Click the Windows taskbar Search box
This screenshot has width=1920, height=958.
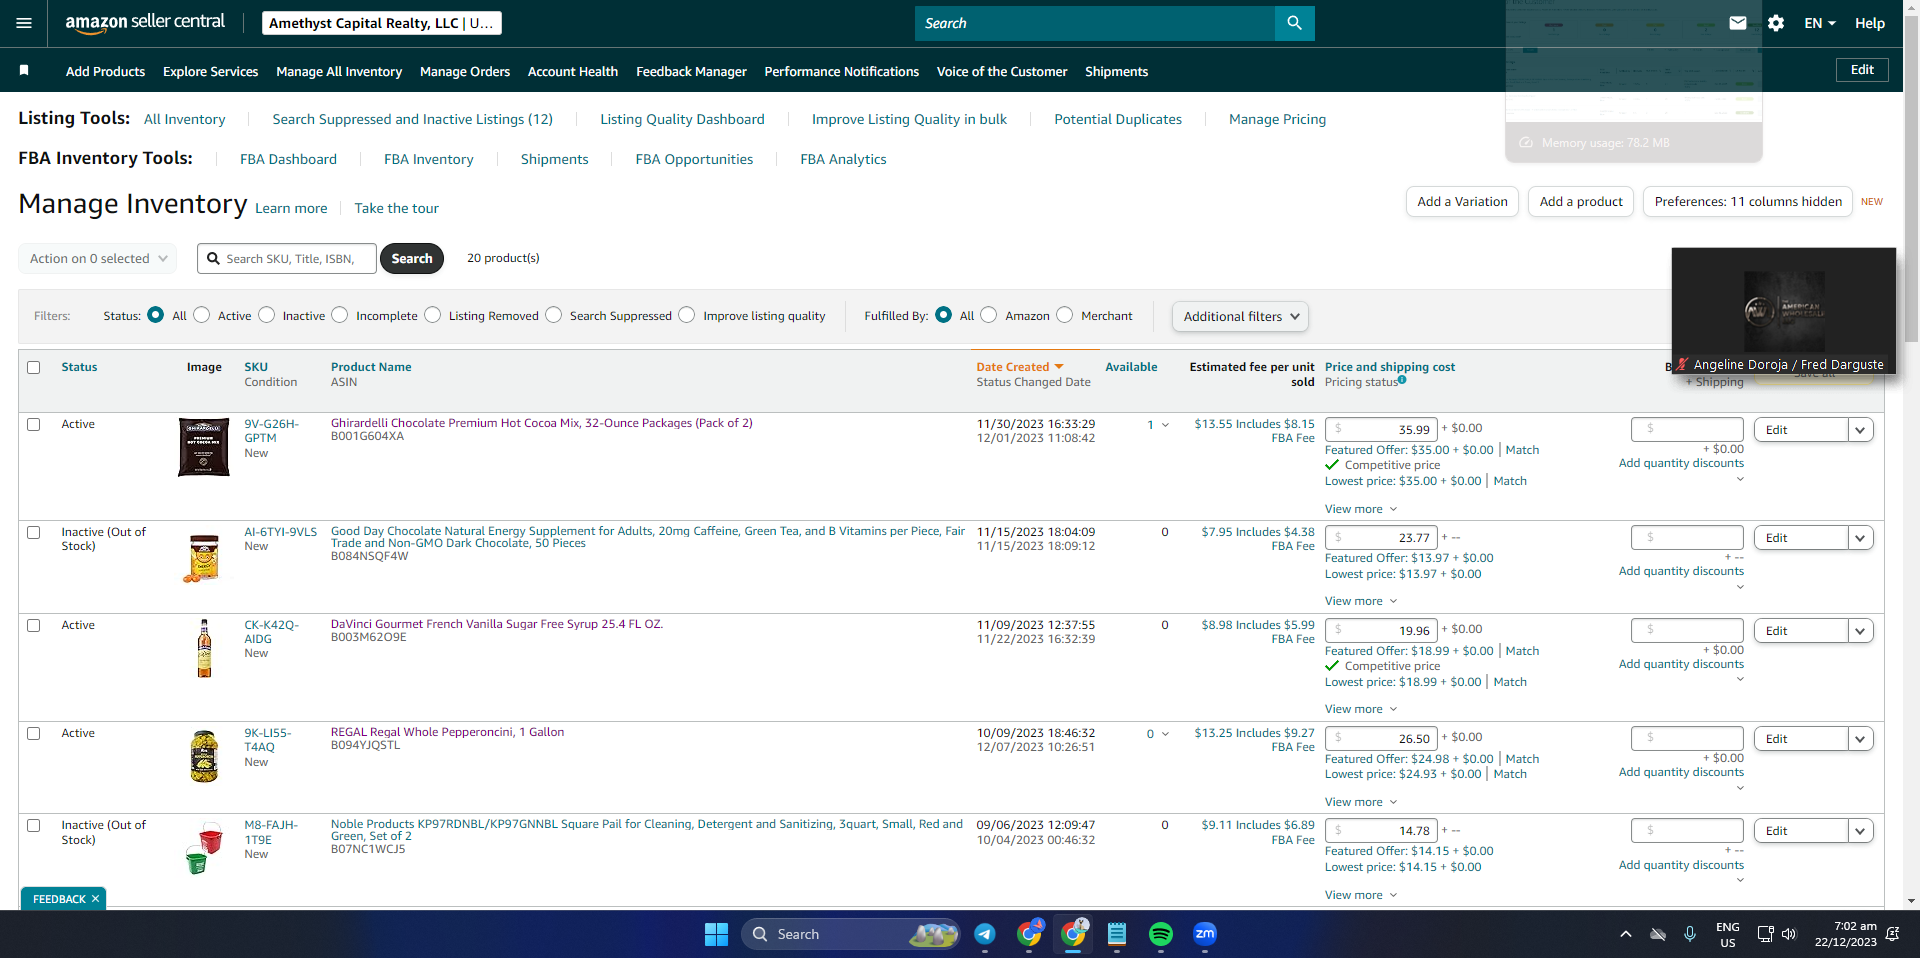tap(851, 934)
